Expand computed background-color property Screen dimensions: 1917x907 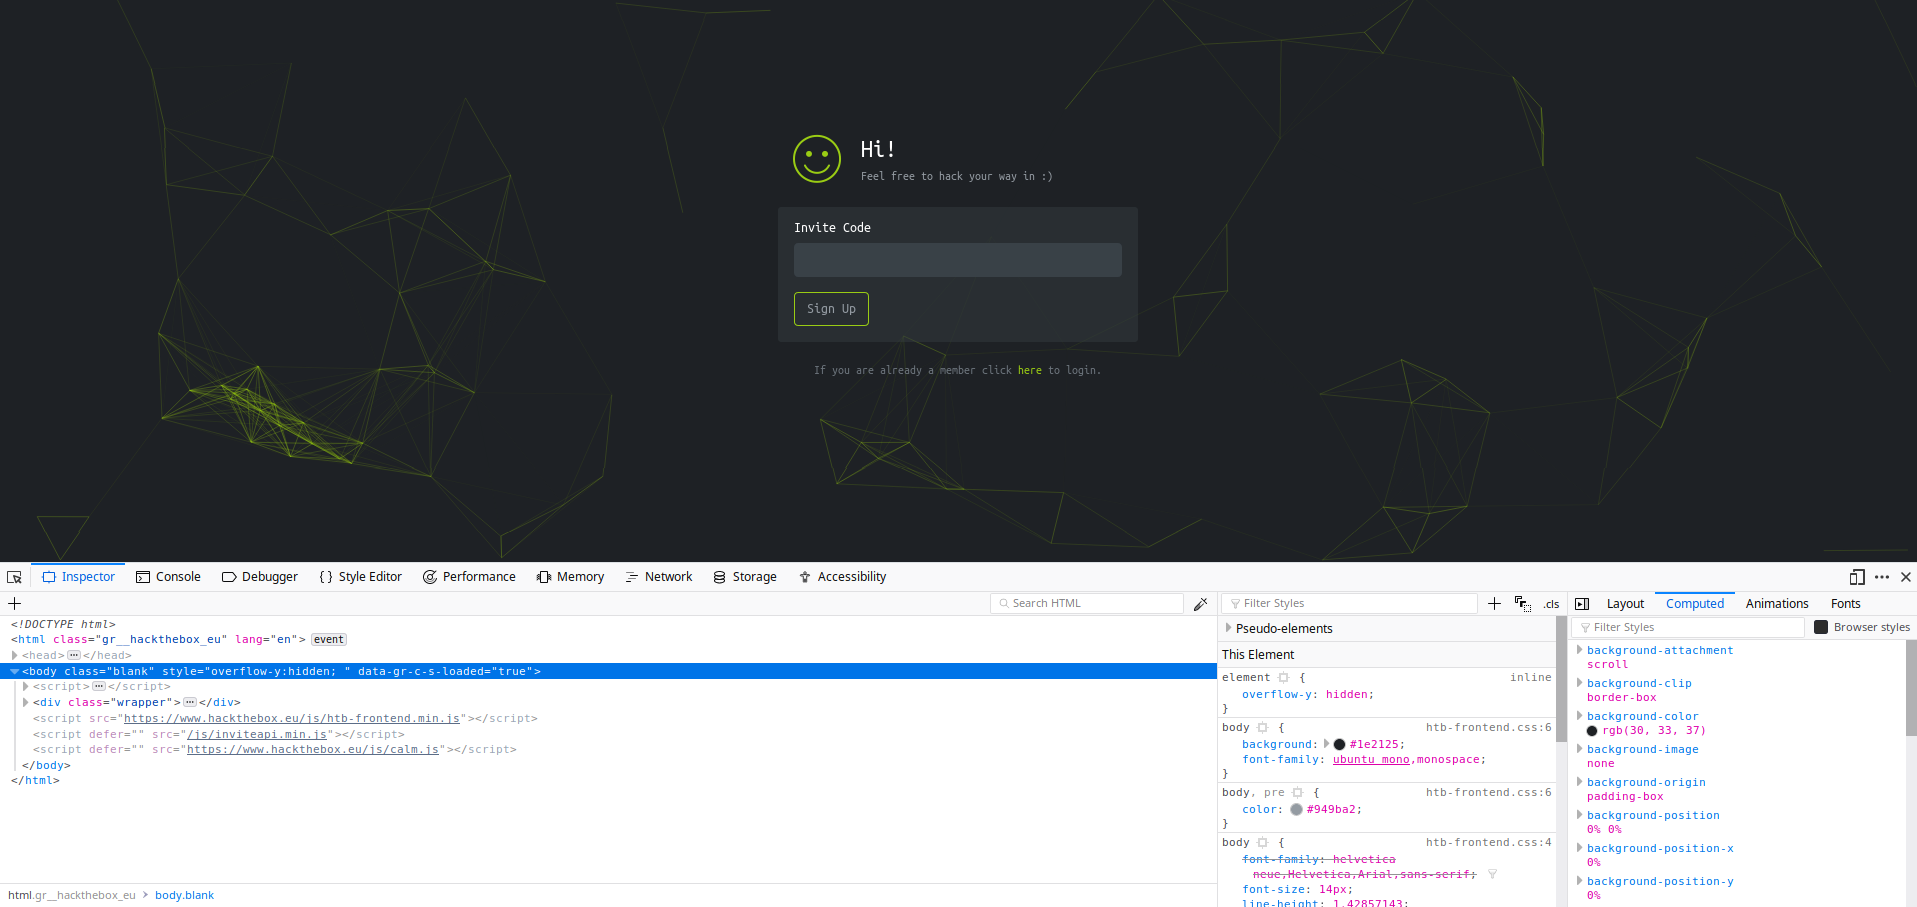tap(1580, 716)
